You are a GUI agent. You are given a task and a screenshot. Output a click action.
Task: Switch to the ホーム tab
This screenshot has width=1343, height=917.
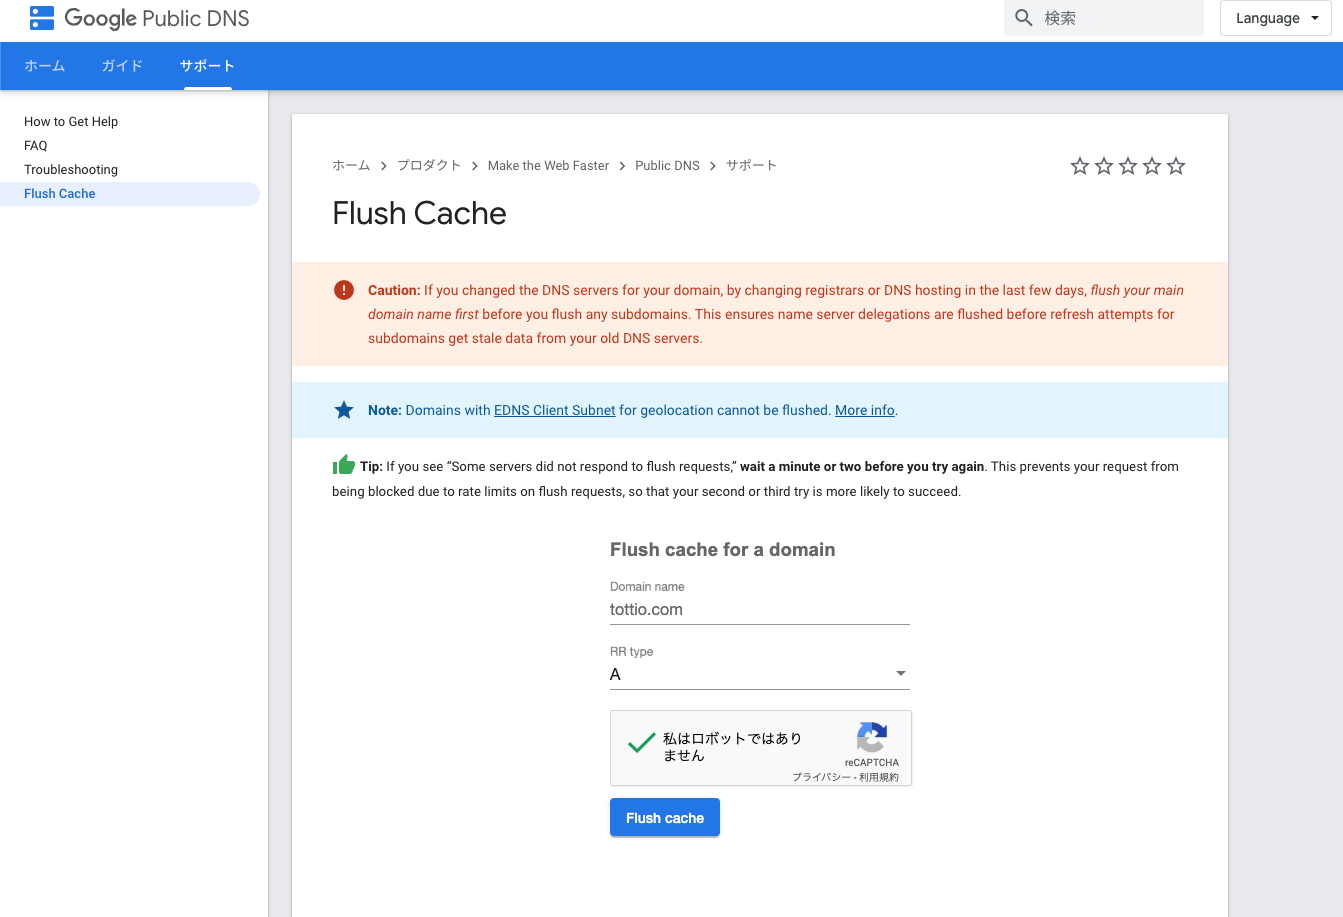coord(45,66)
